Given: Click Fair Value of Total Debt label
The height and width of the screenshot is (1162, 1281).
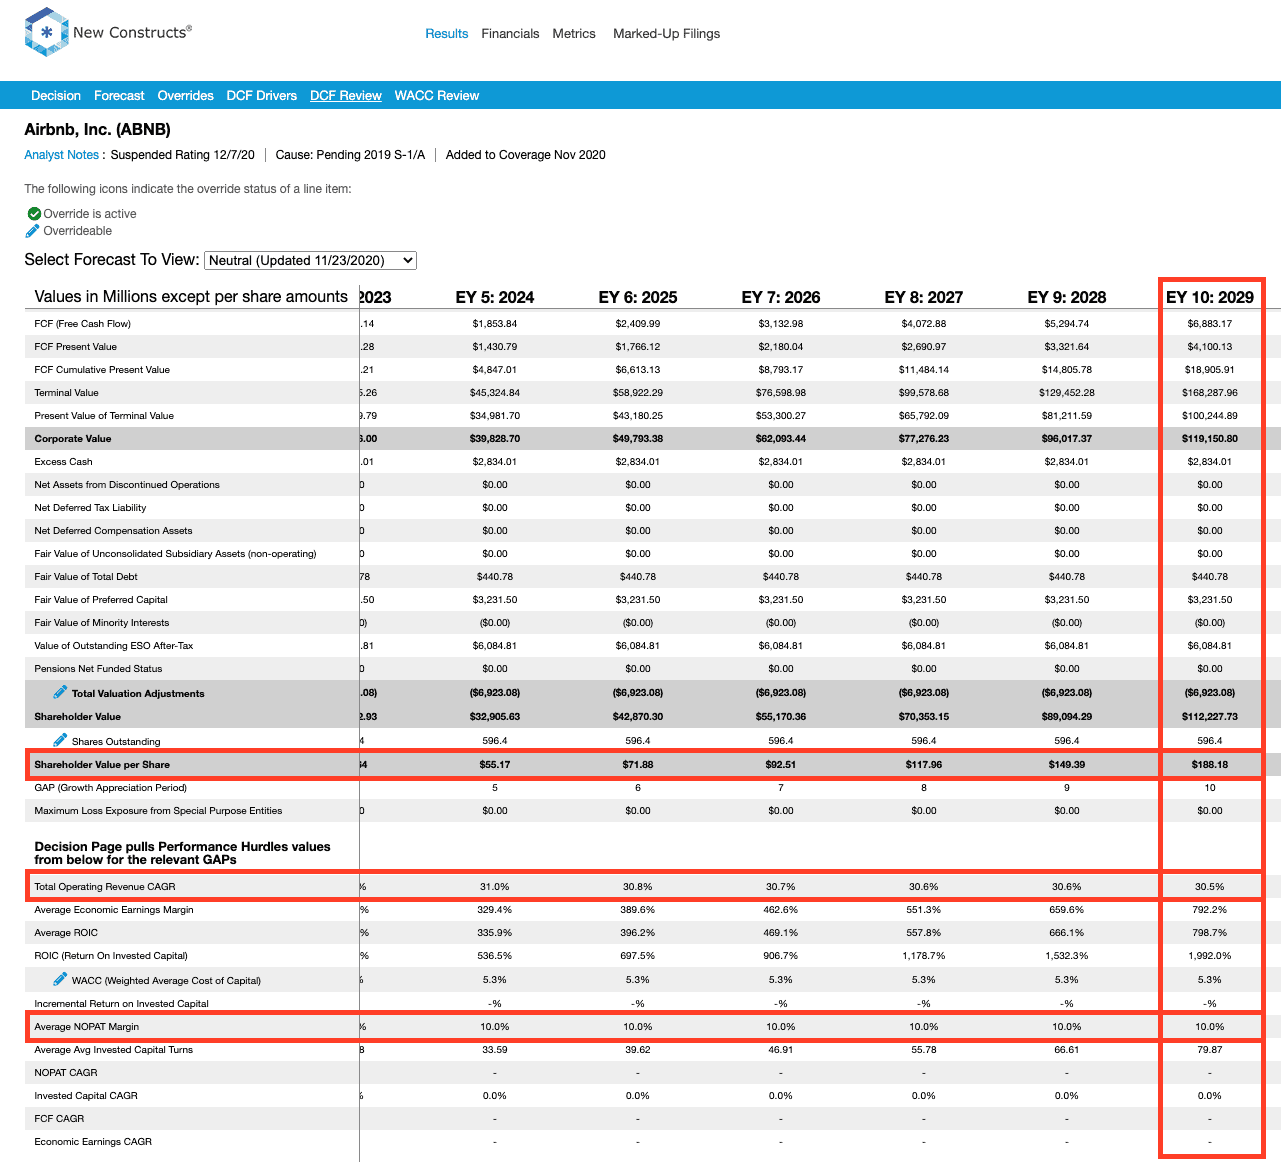Looking at the screenshot, I should click(86, 577).
